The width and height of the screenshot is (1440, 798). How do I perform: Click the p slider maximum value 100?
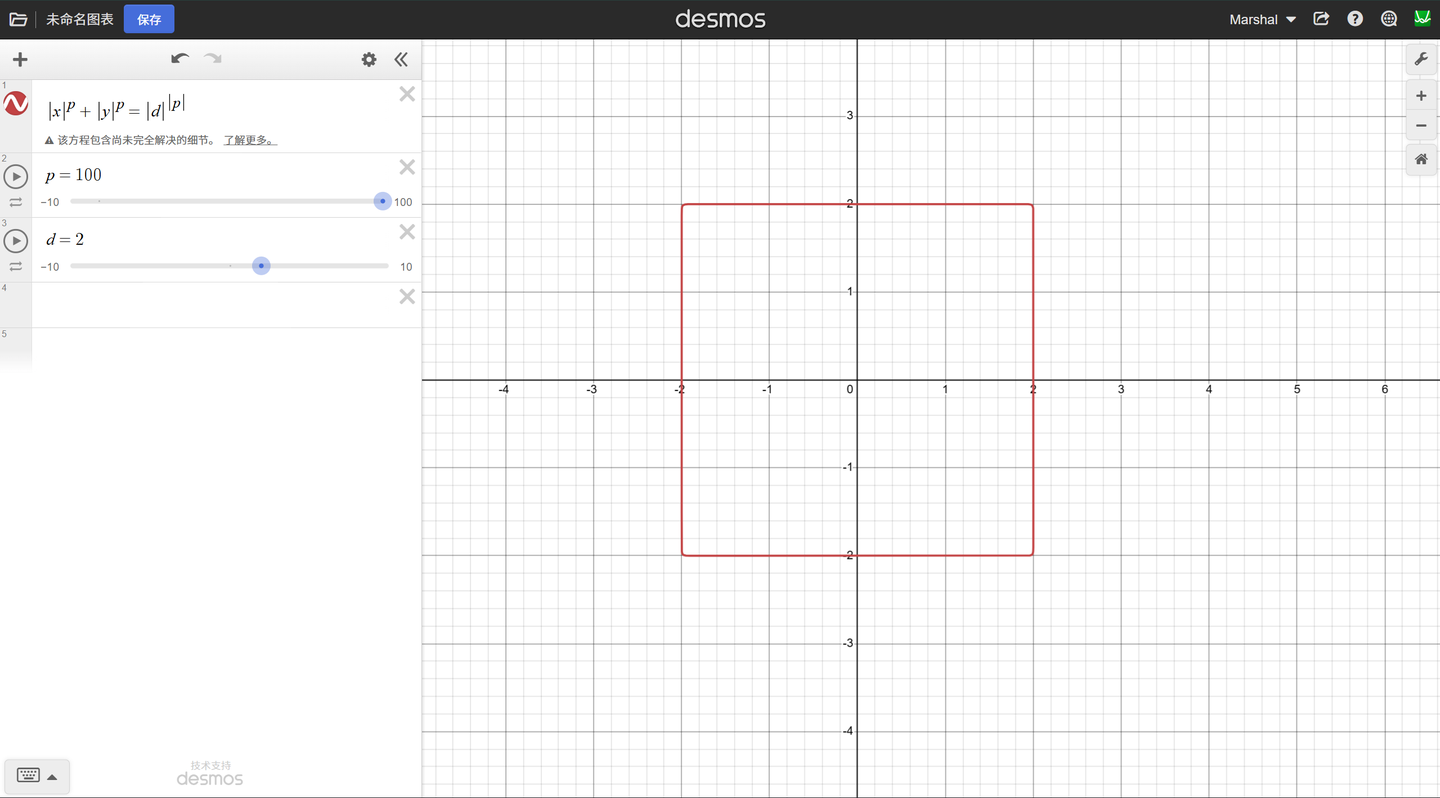pyautogui.click(x=403, y=202)
